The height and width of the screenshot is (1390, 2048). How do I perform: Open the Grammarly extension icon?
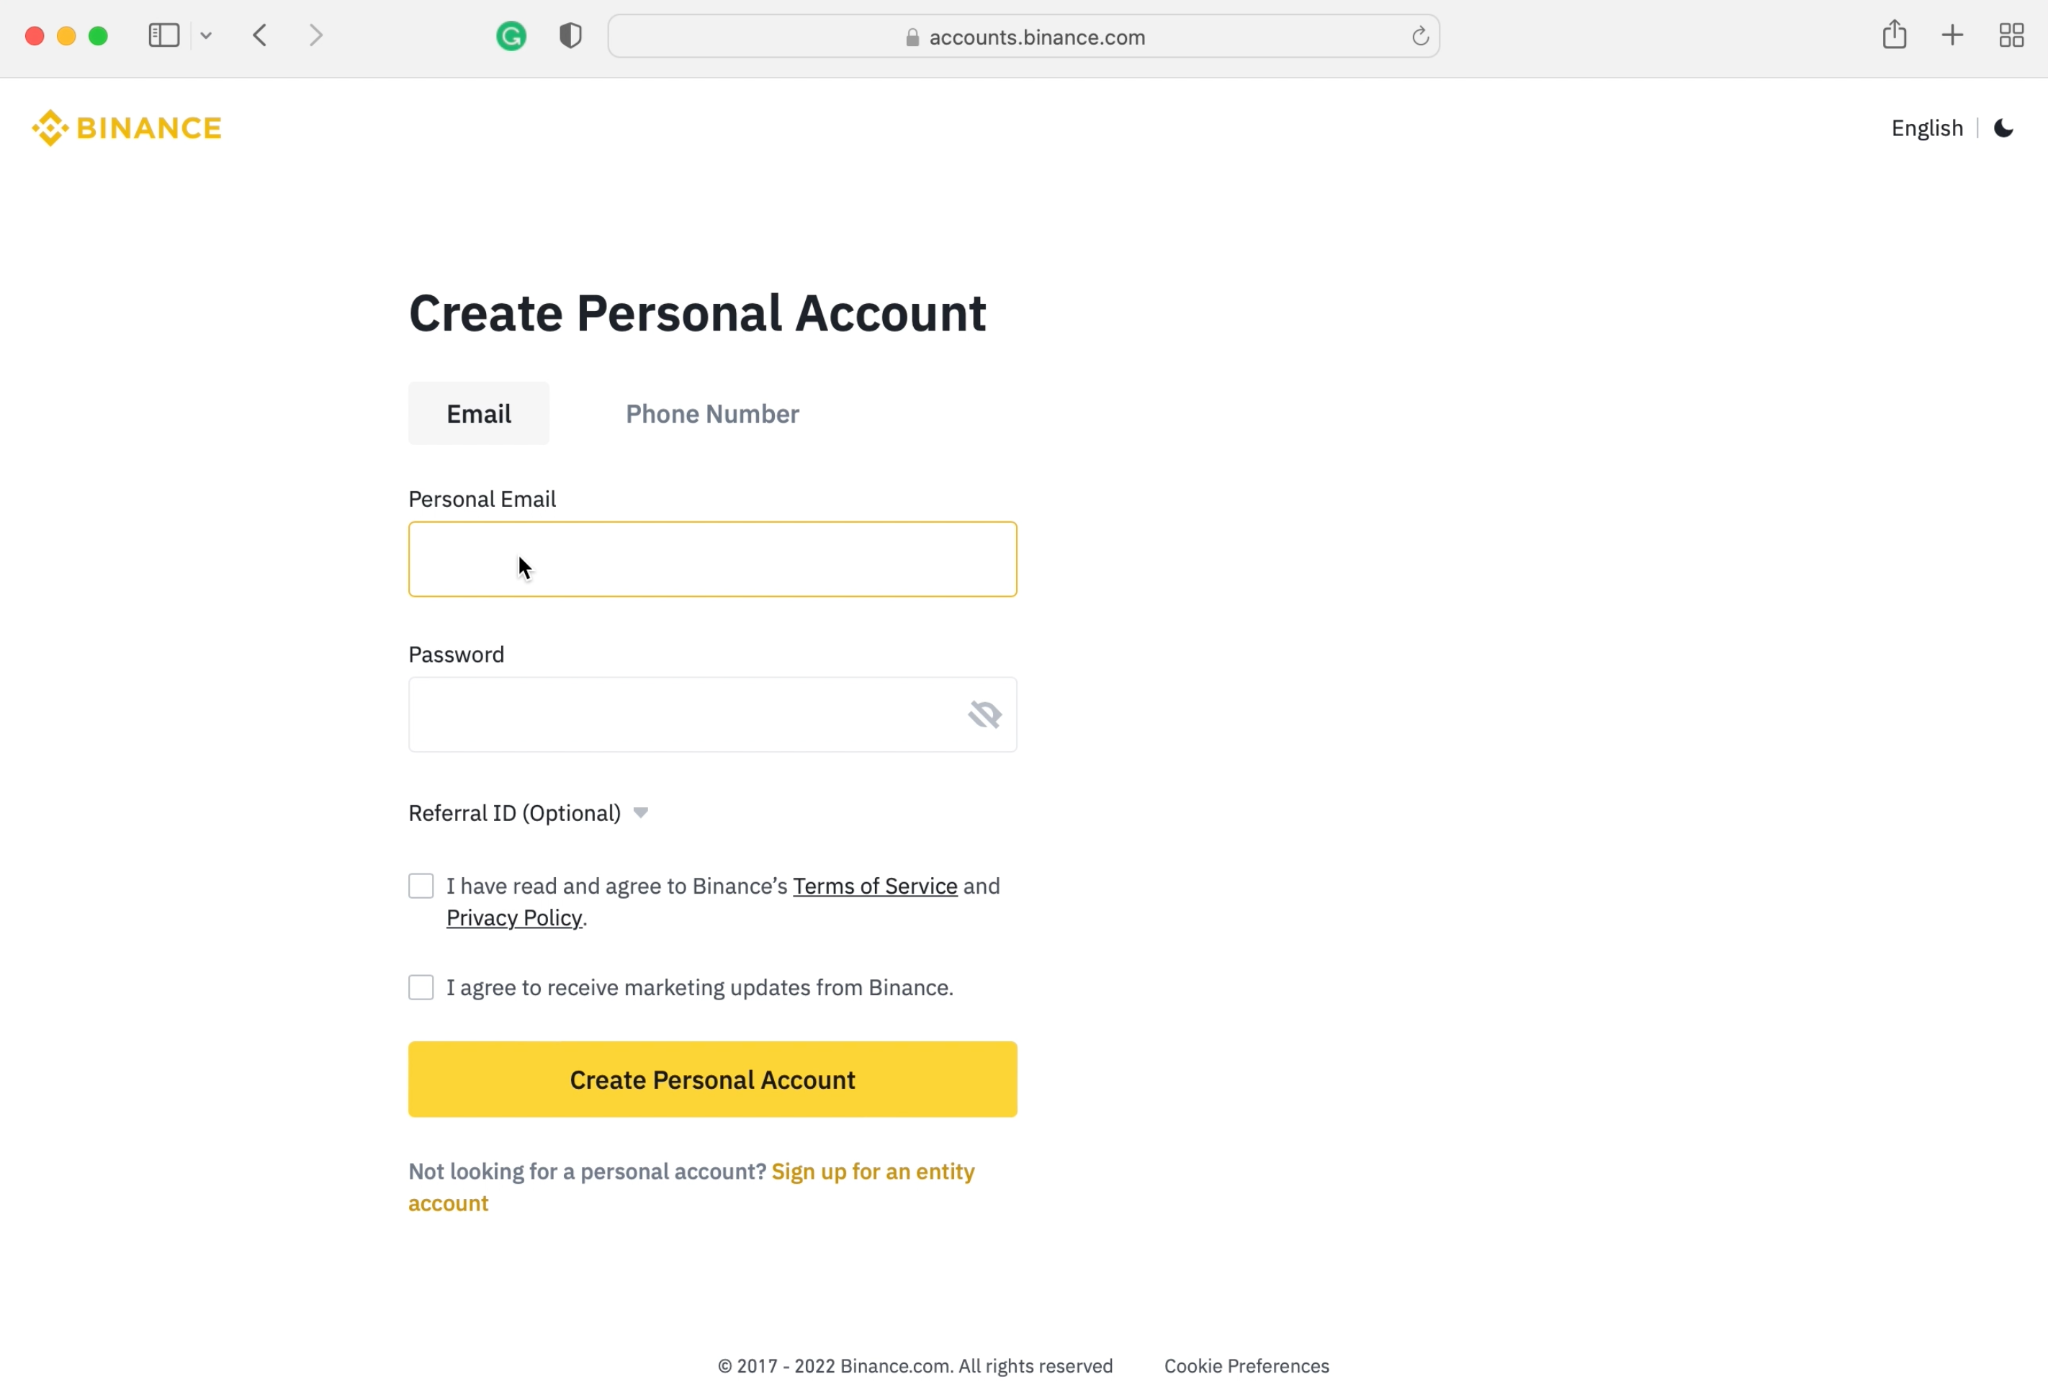click(x=511, y=37)
